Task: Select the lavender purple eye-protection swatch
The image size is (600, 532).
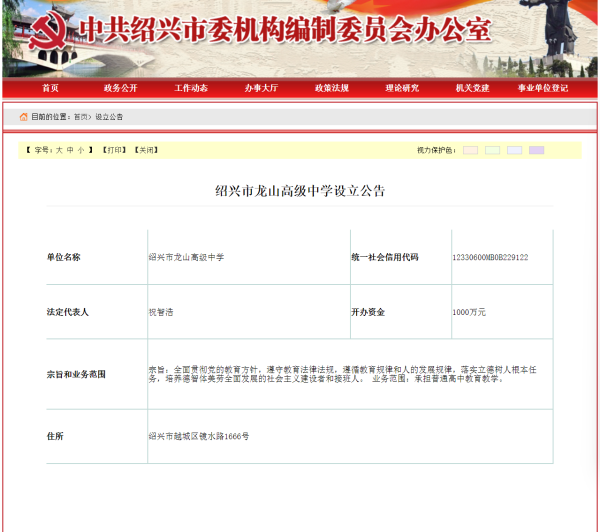Action: 536,150
